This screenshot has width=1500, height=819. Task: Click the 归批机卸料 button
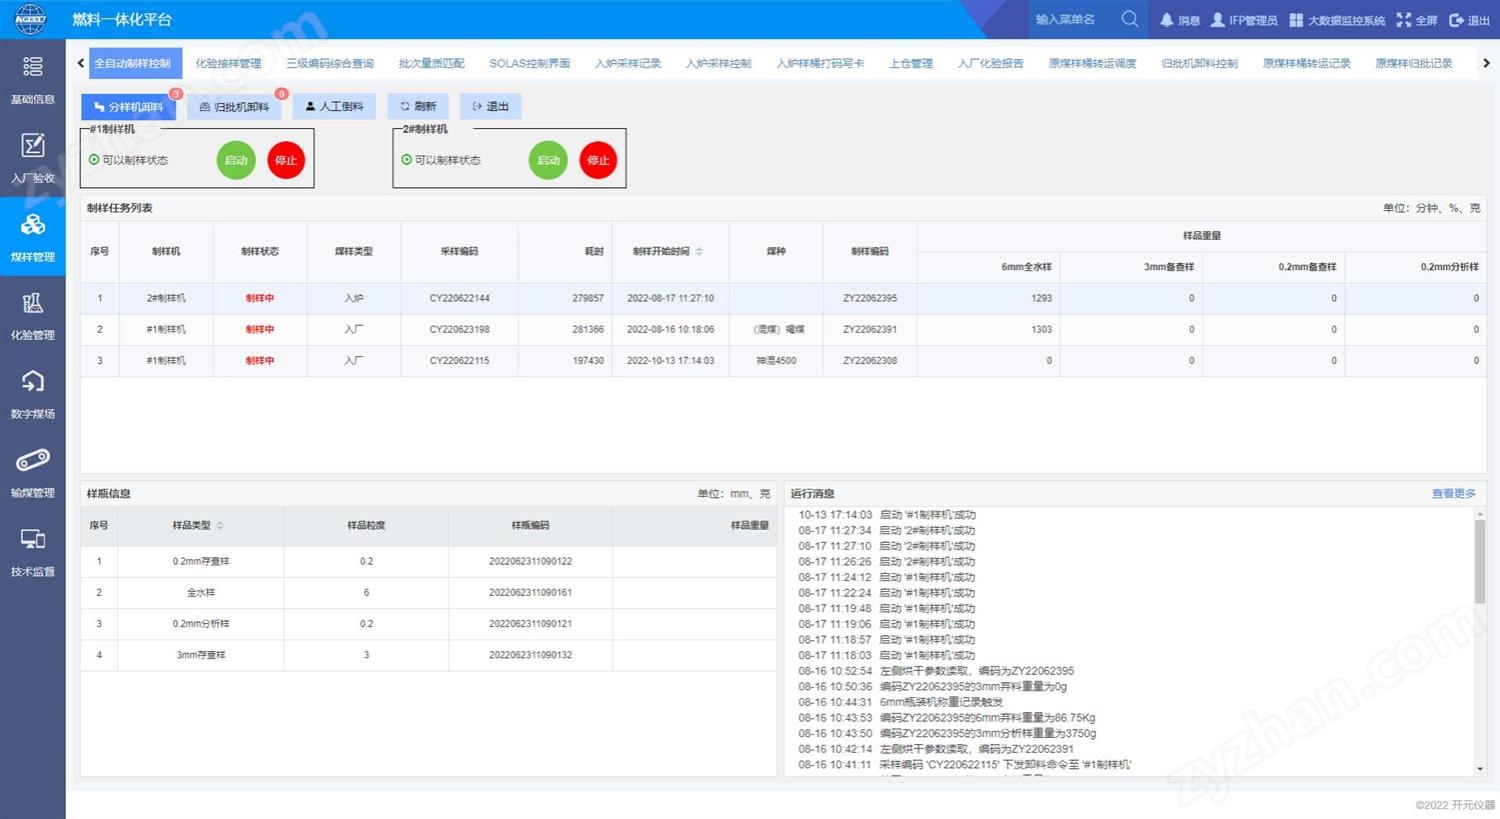pyautogui.click(x=234, y=107)
